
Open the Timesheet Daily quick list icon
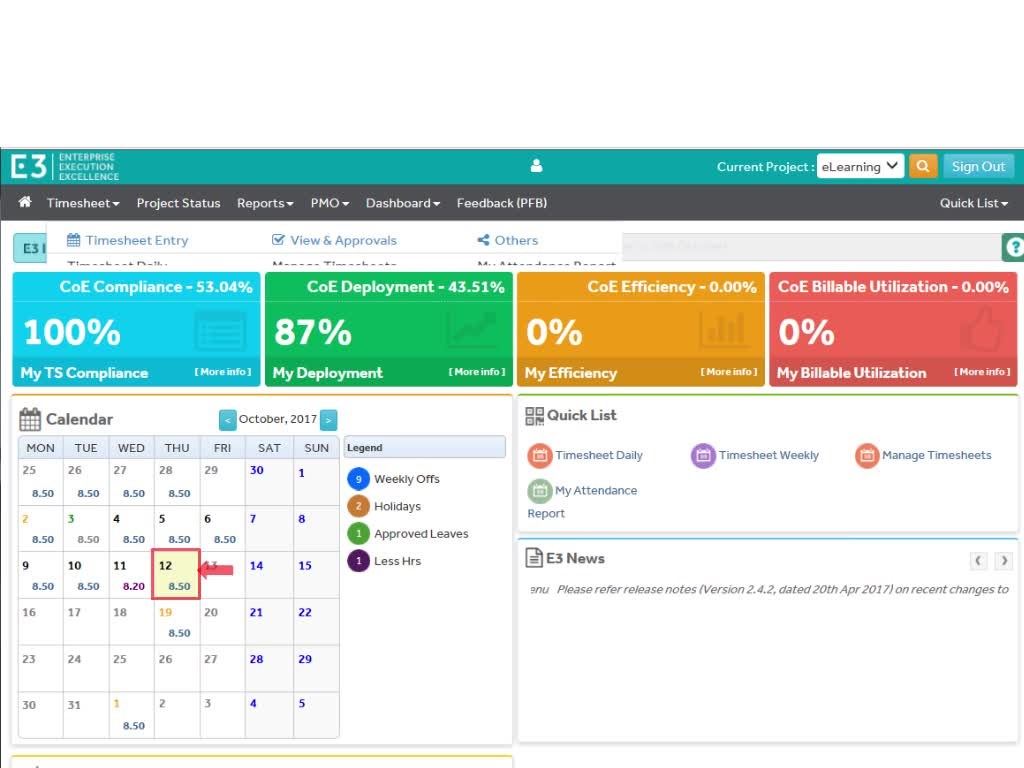pos(539,456)
